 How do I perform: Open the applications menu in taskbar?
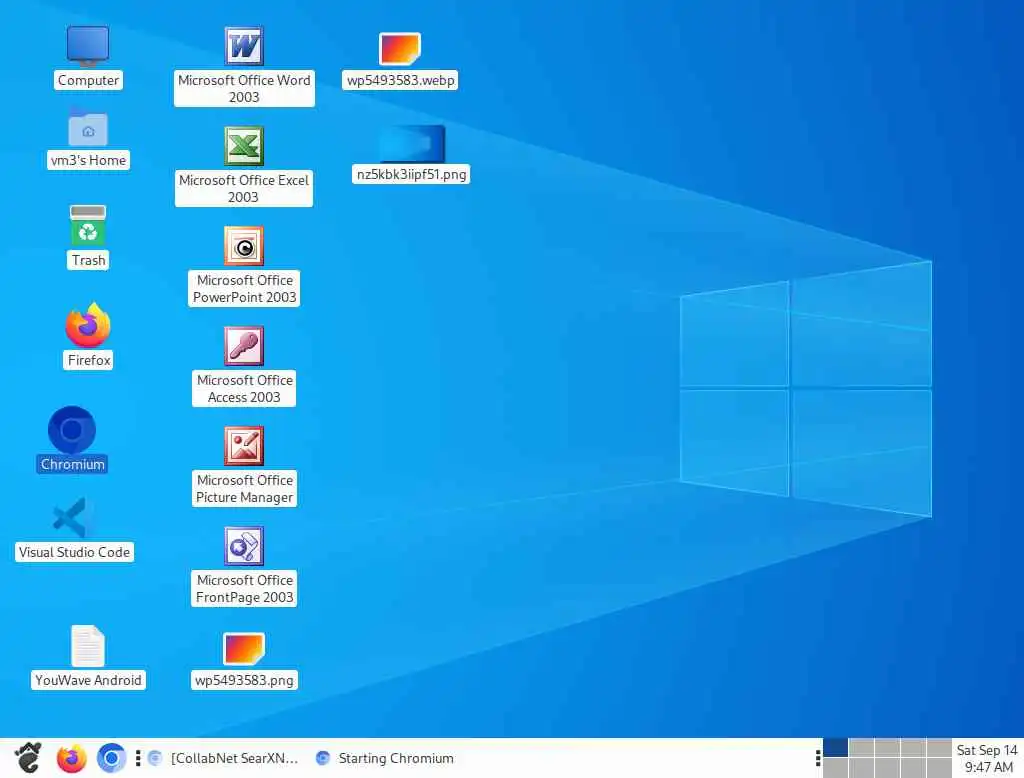tap(27, 758)
